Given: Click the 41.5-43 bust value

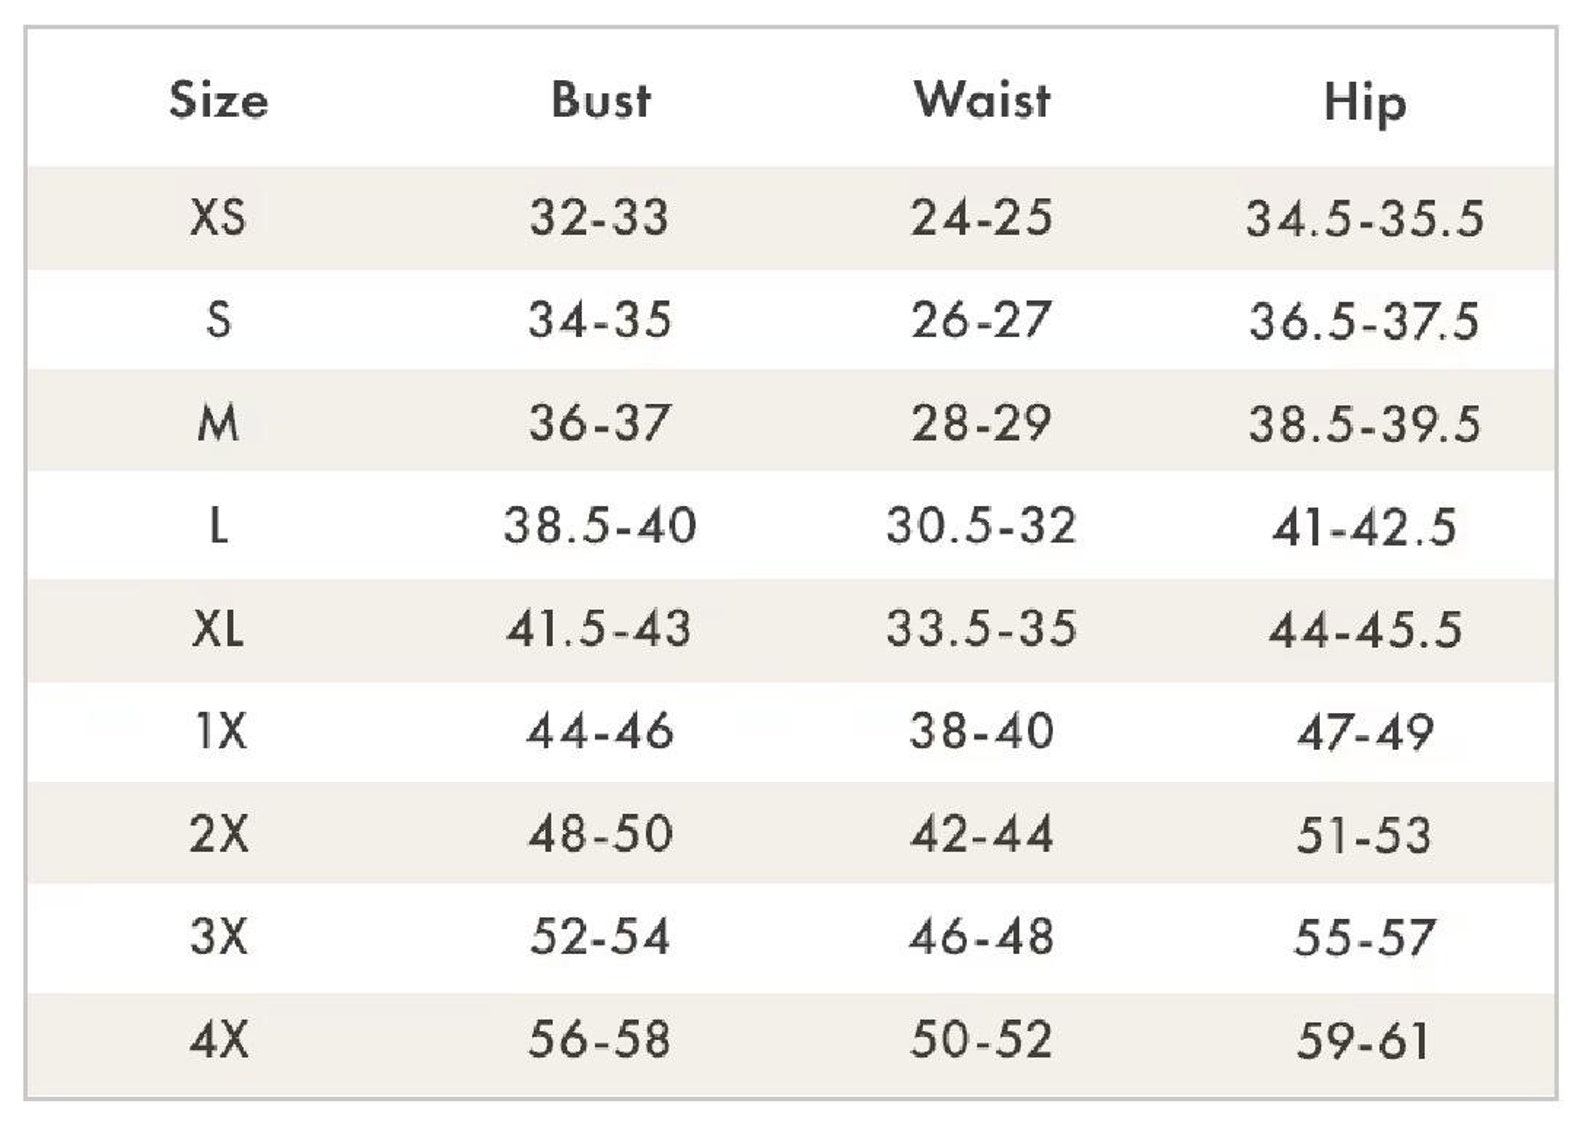Looking at the screenshot, I should (599, 629).
